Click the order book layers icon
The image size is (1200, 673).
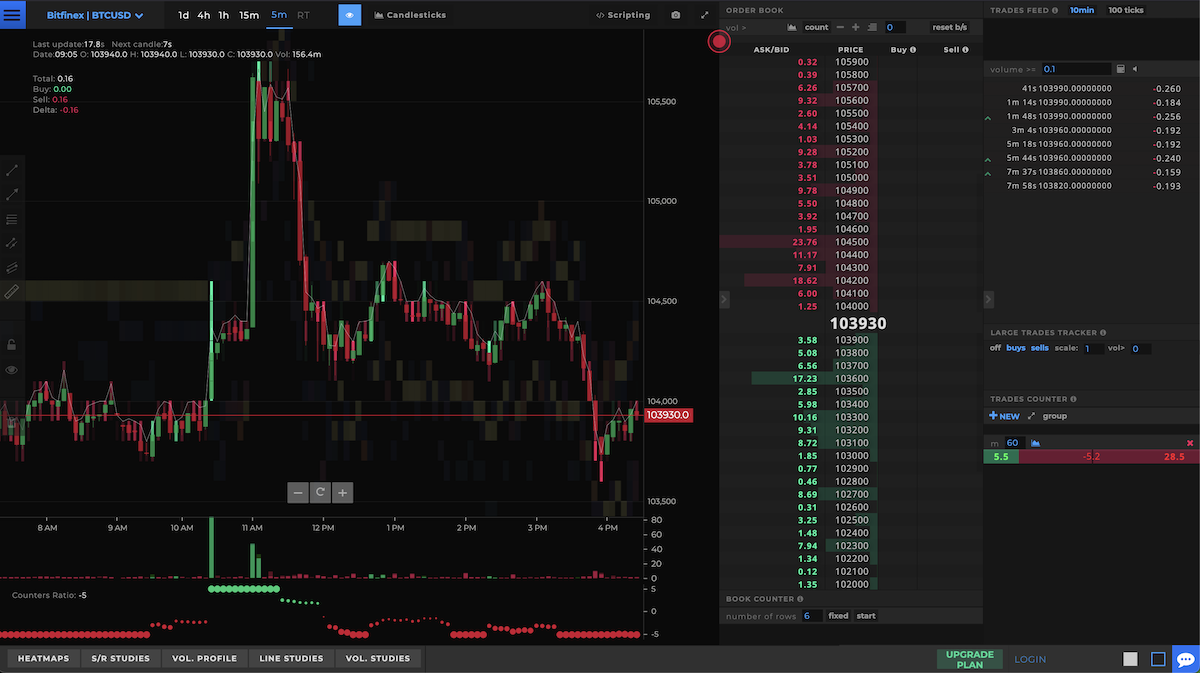click(872, 27)
